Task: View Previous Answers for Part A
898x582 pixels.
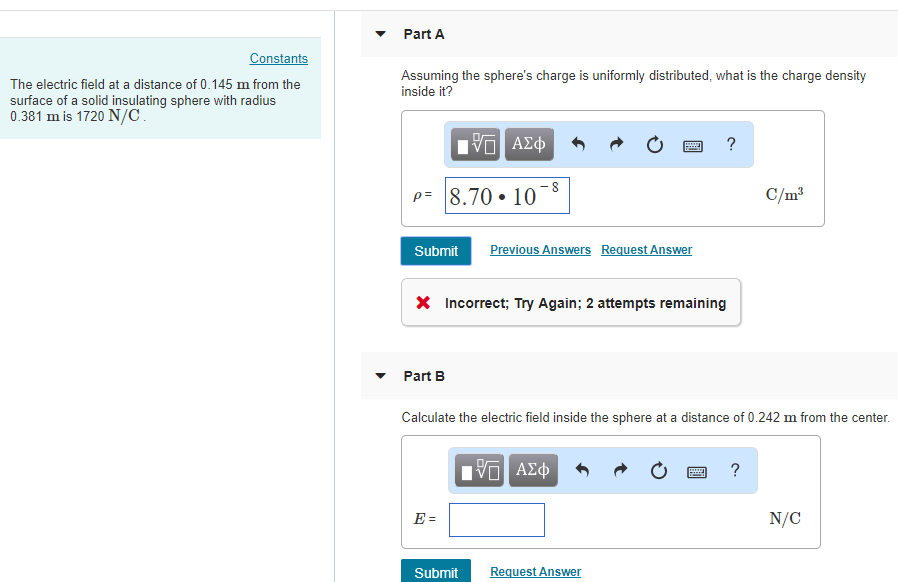Action: tap(540, 249)
